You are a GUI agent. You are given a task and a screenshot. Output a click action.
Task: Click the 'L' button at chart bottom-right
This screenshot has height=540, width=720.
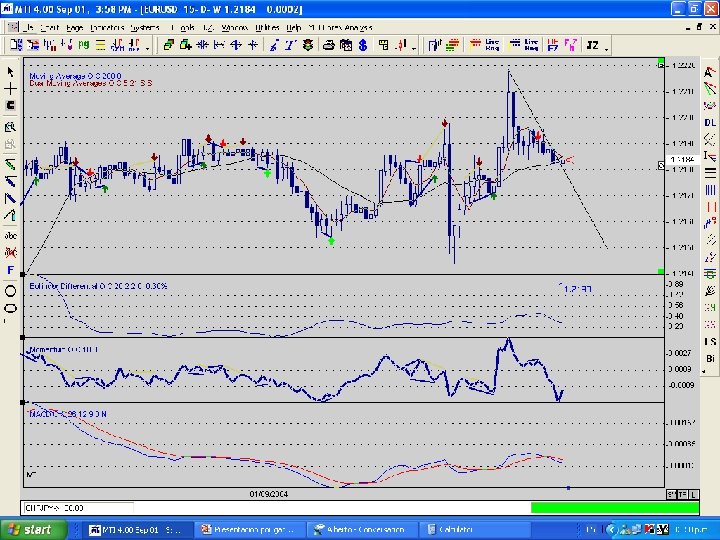(693, 494)
